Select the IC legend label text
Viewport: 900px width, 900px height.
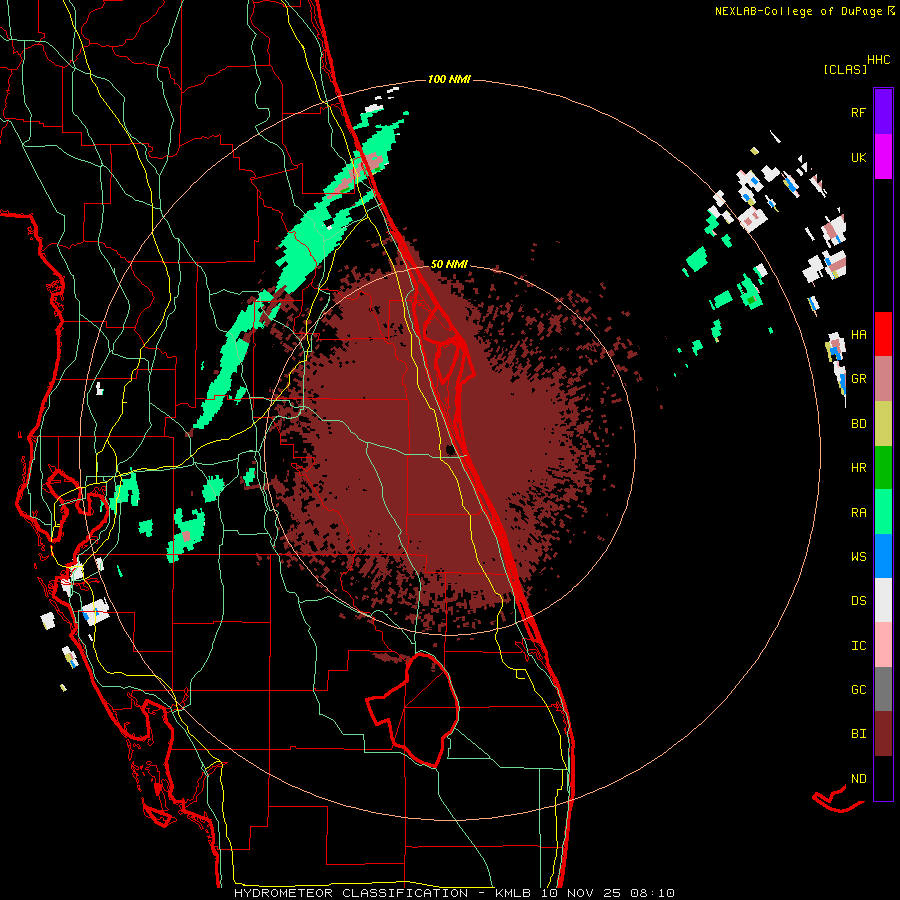[858, 646]
